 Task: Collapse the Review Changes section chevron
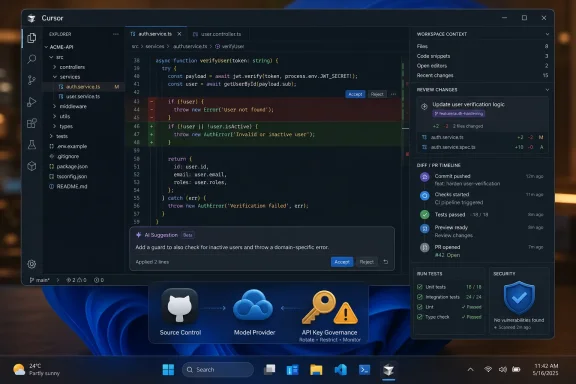(547, 90)
